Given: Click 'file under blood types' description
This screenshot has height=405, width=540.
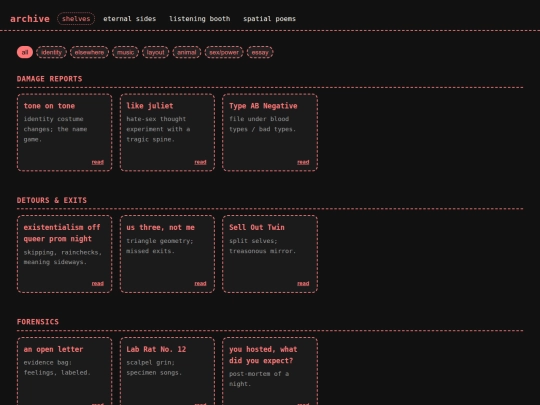Looking at the screenshot, I should click(262, 124).
